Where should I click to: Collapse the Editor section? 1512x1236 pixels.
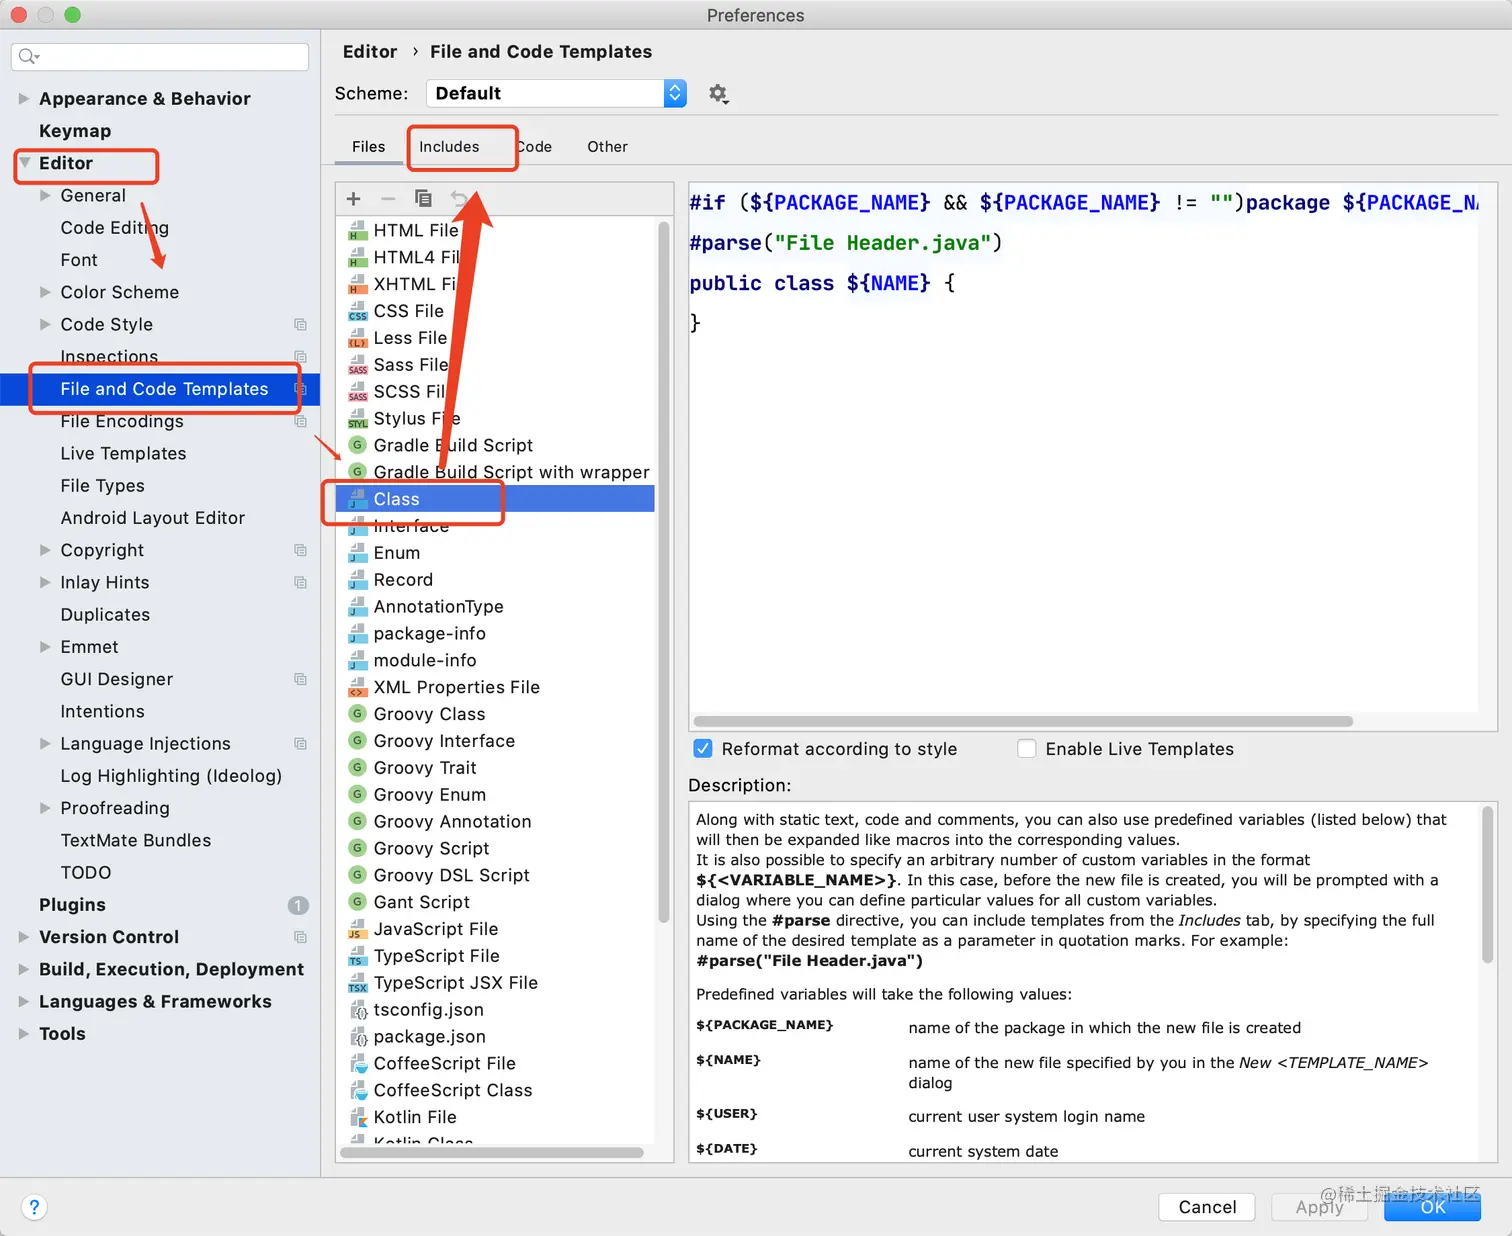(25, 163)
